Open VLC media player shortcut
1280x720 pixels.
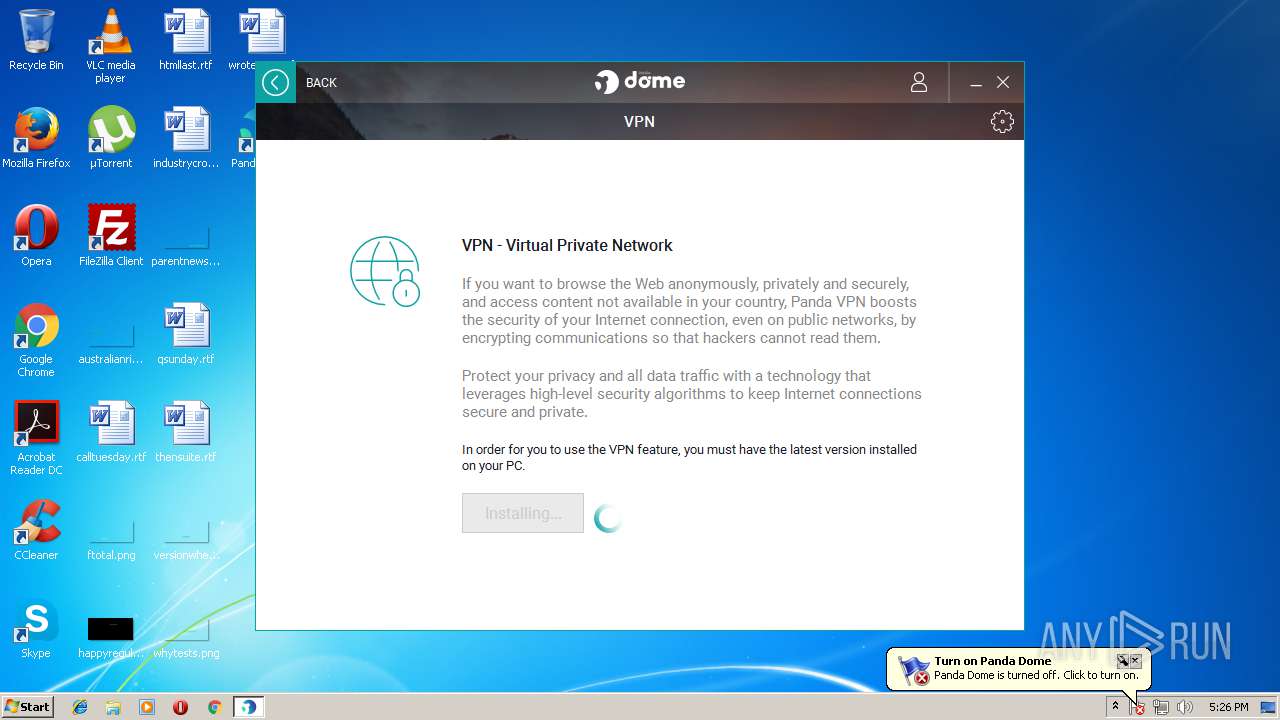point(110,46)
